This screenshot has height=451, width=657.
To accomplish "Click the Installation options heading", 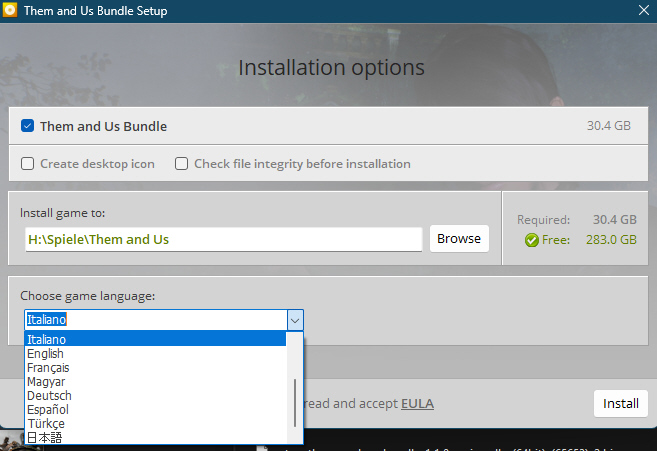I will [x=331, y=67].
